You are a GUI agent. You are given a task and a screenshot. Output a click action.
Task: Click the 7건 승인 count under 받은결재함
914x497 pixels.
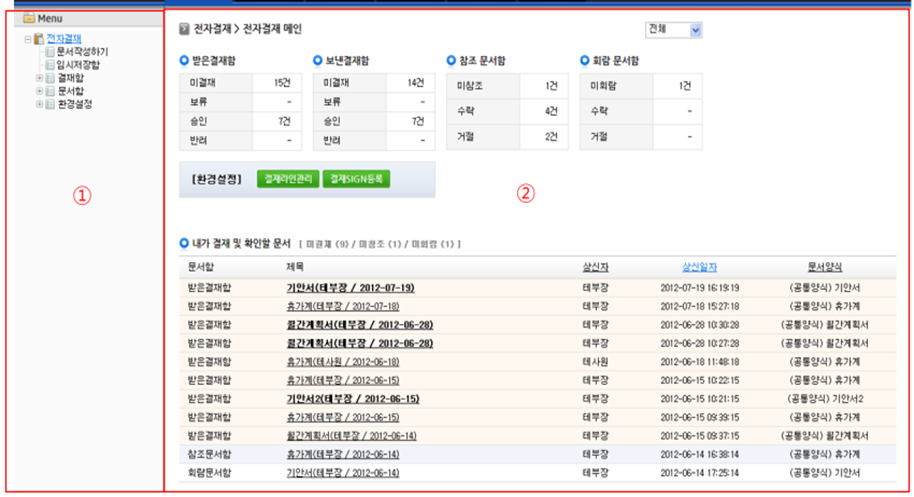click(284, 121)
